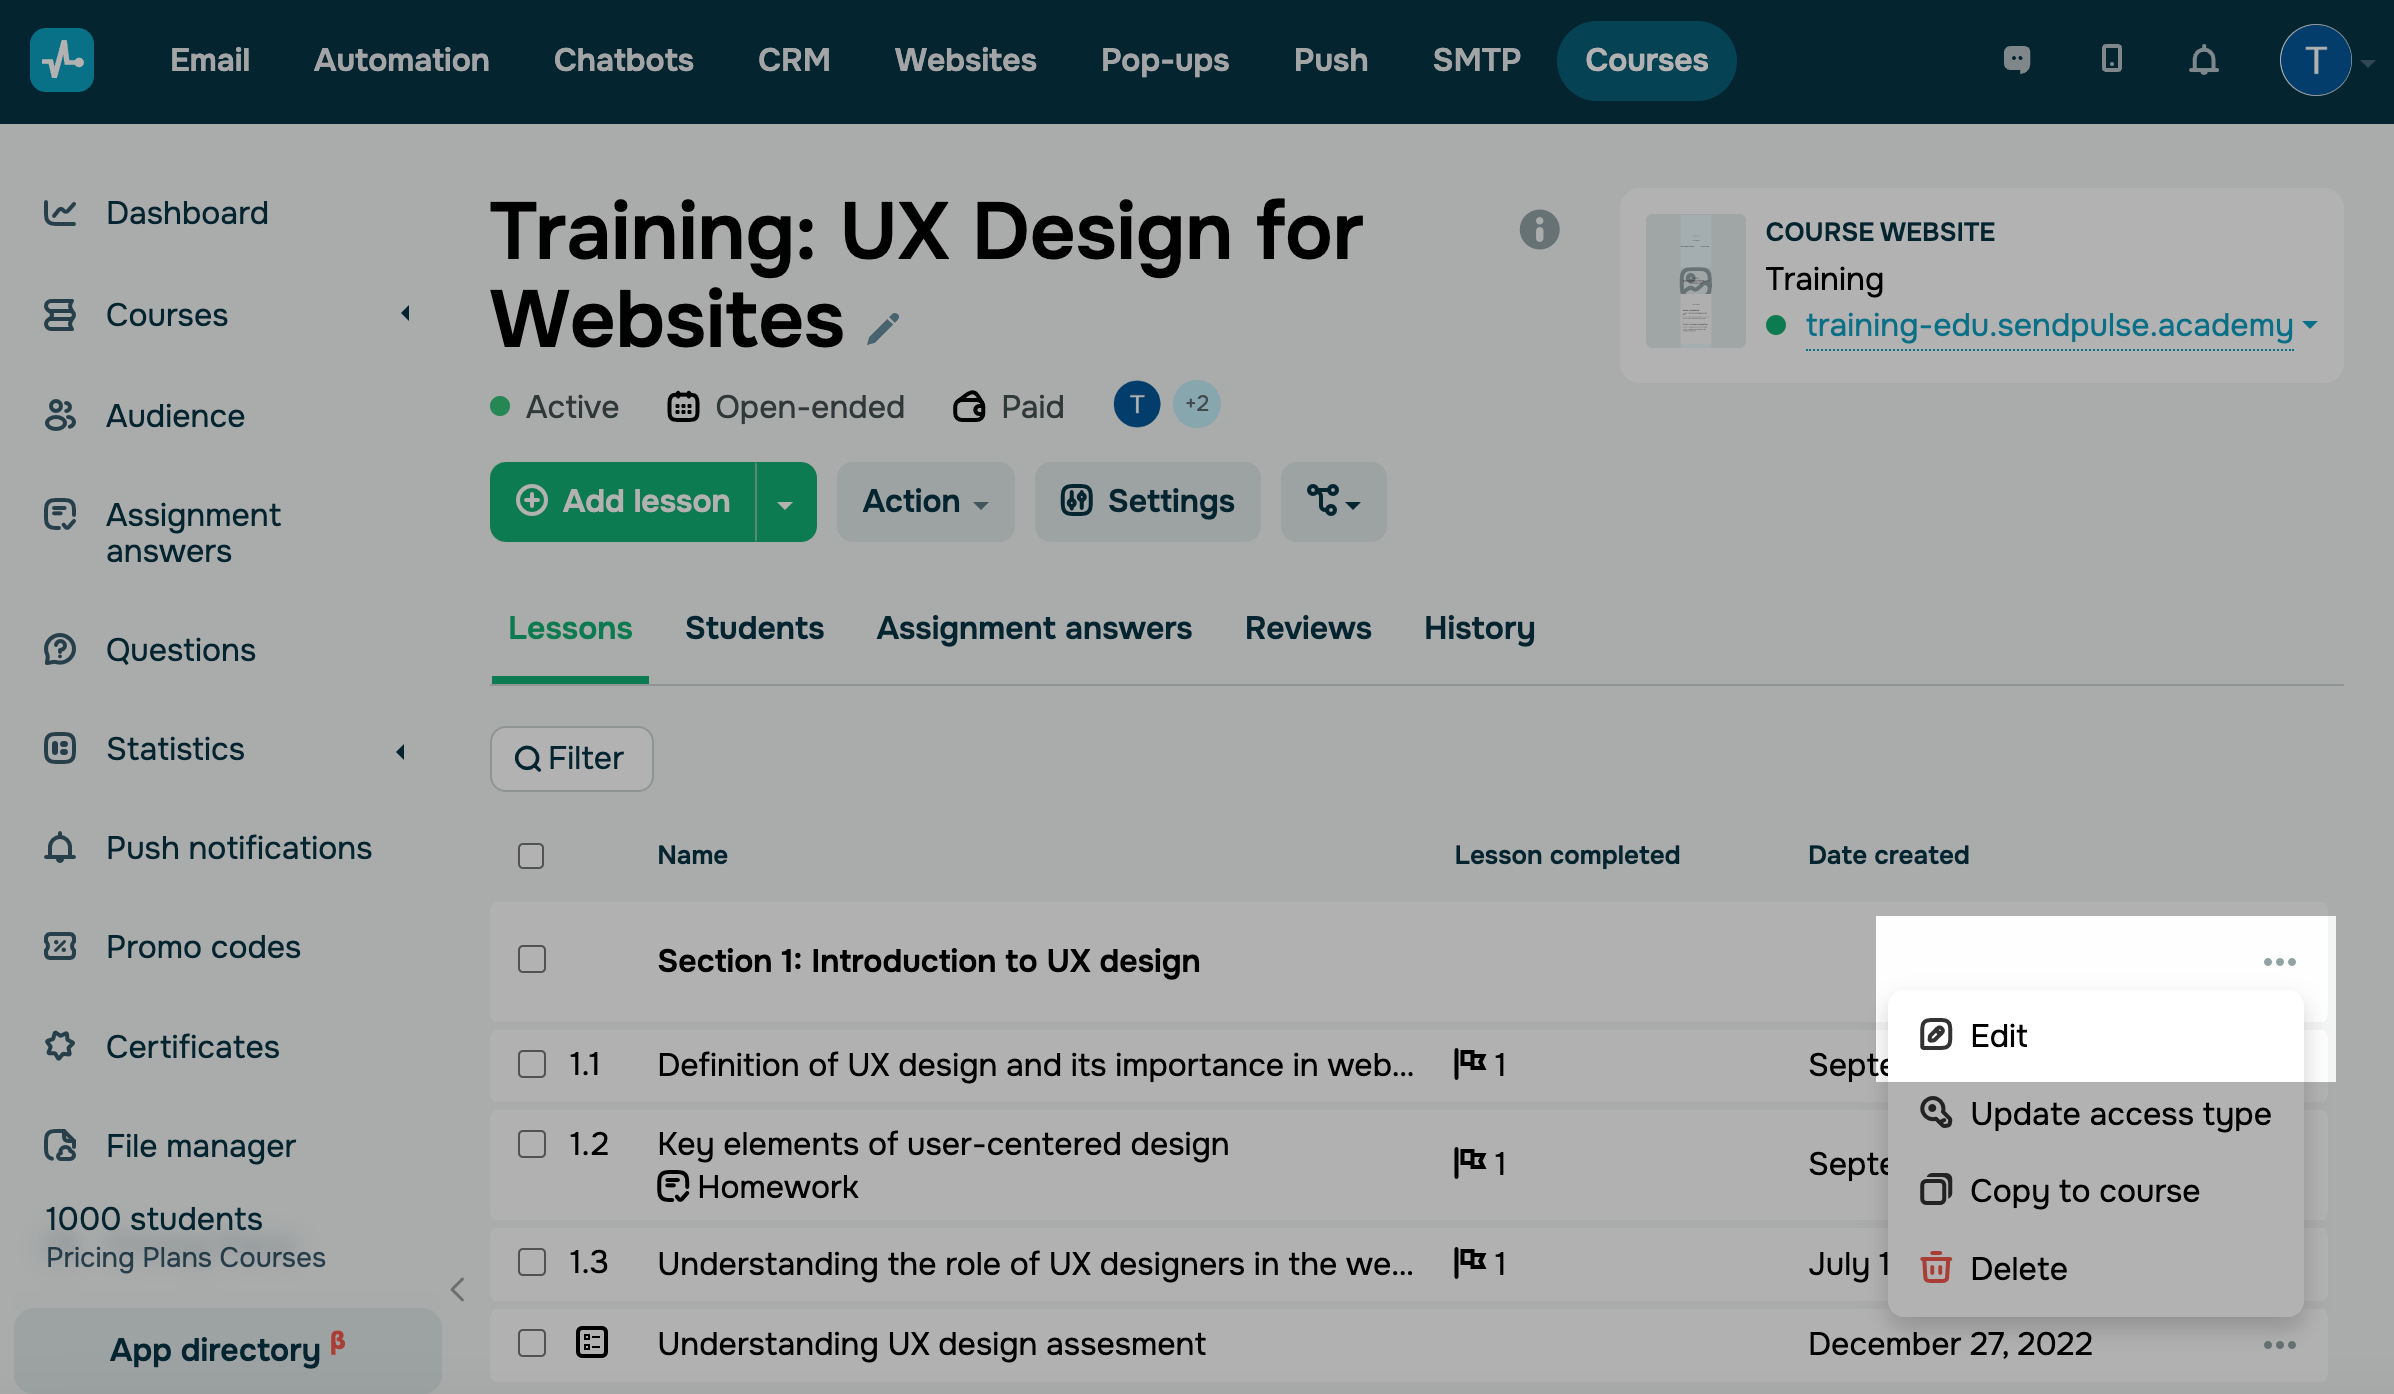
Task: Open the training-edu.sendpulse.academy link
Action: [x=2048, y=325]
